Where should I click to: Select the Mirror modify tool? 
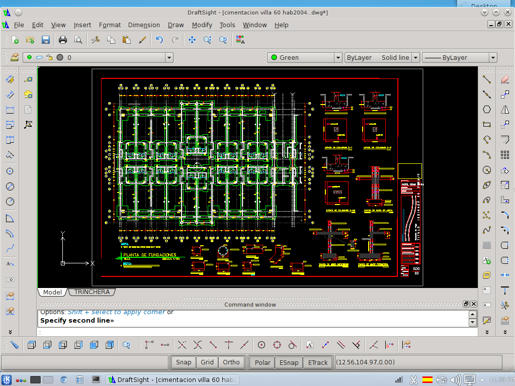[x=505, y=109]
